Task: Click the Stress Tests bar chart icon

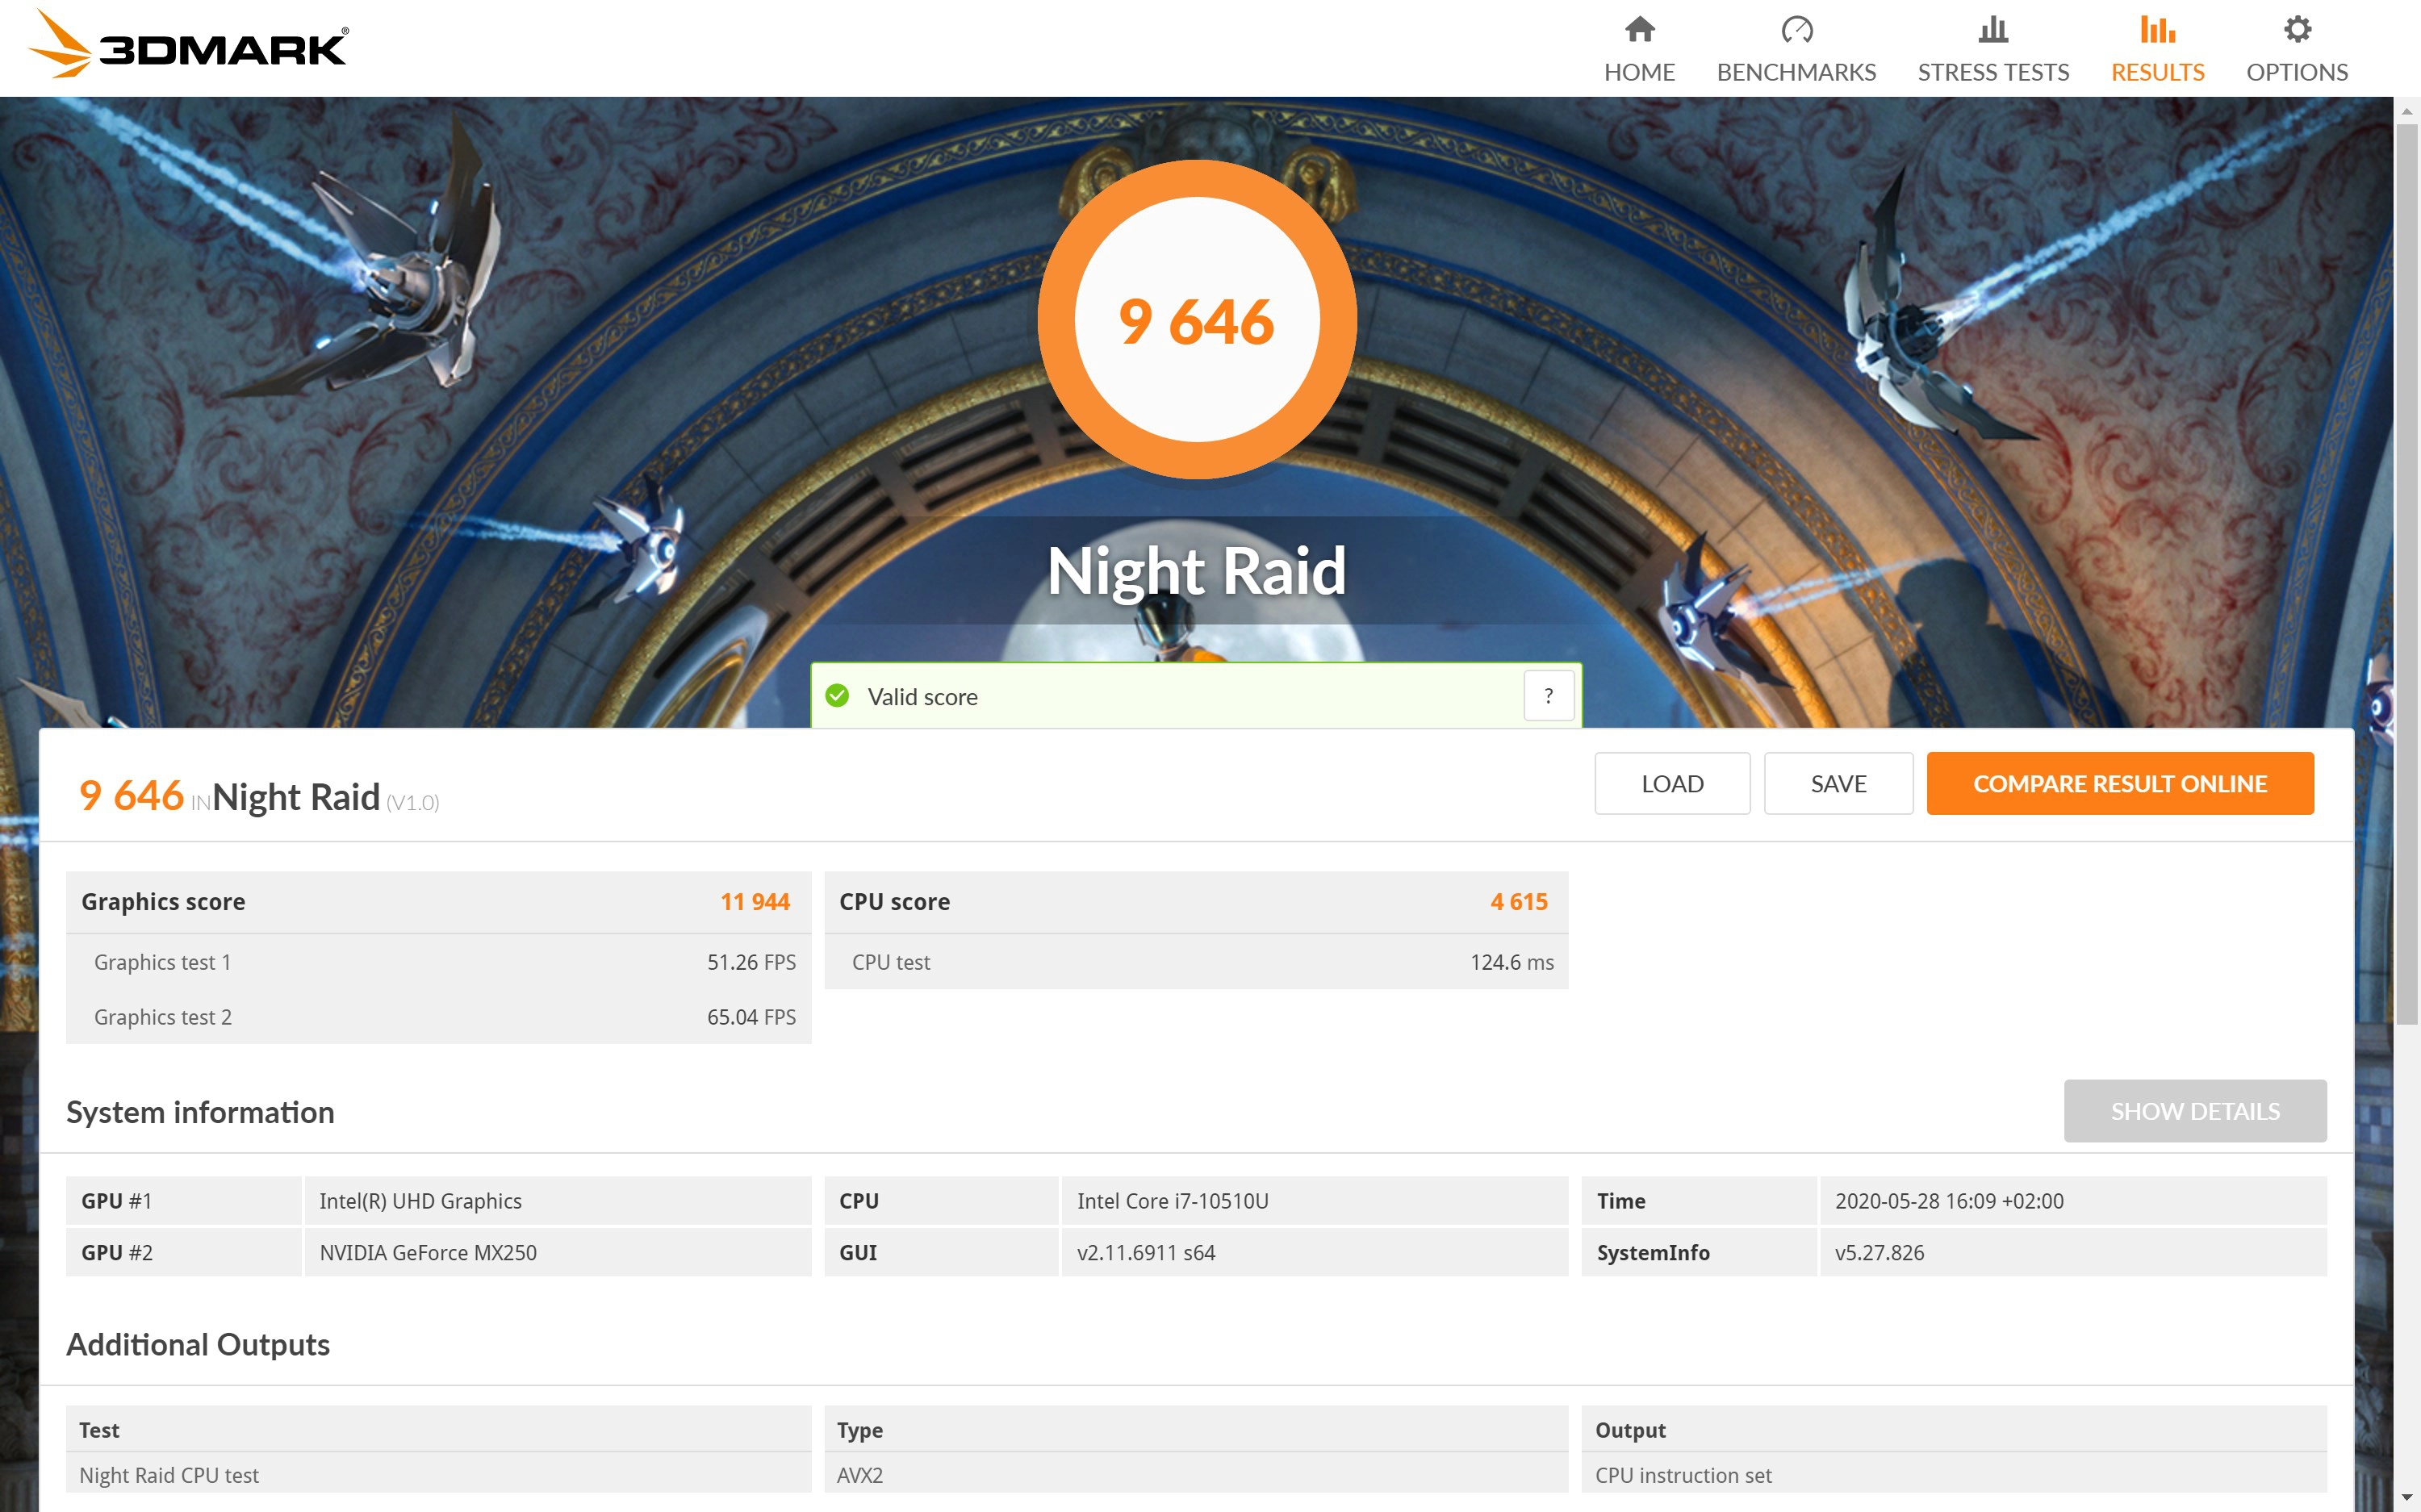Action: tap(1992, 29)
